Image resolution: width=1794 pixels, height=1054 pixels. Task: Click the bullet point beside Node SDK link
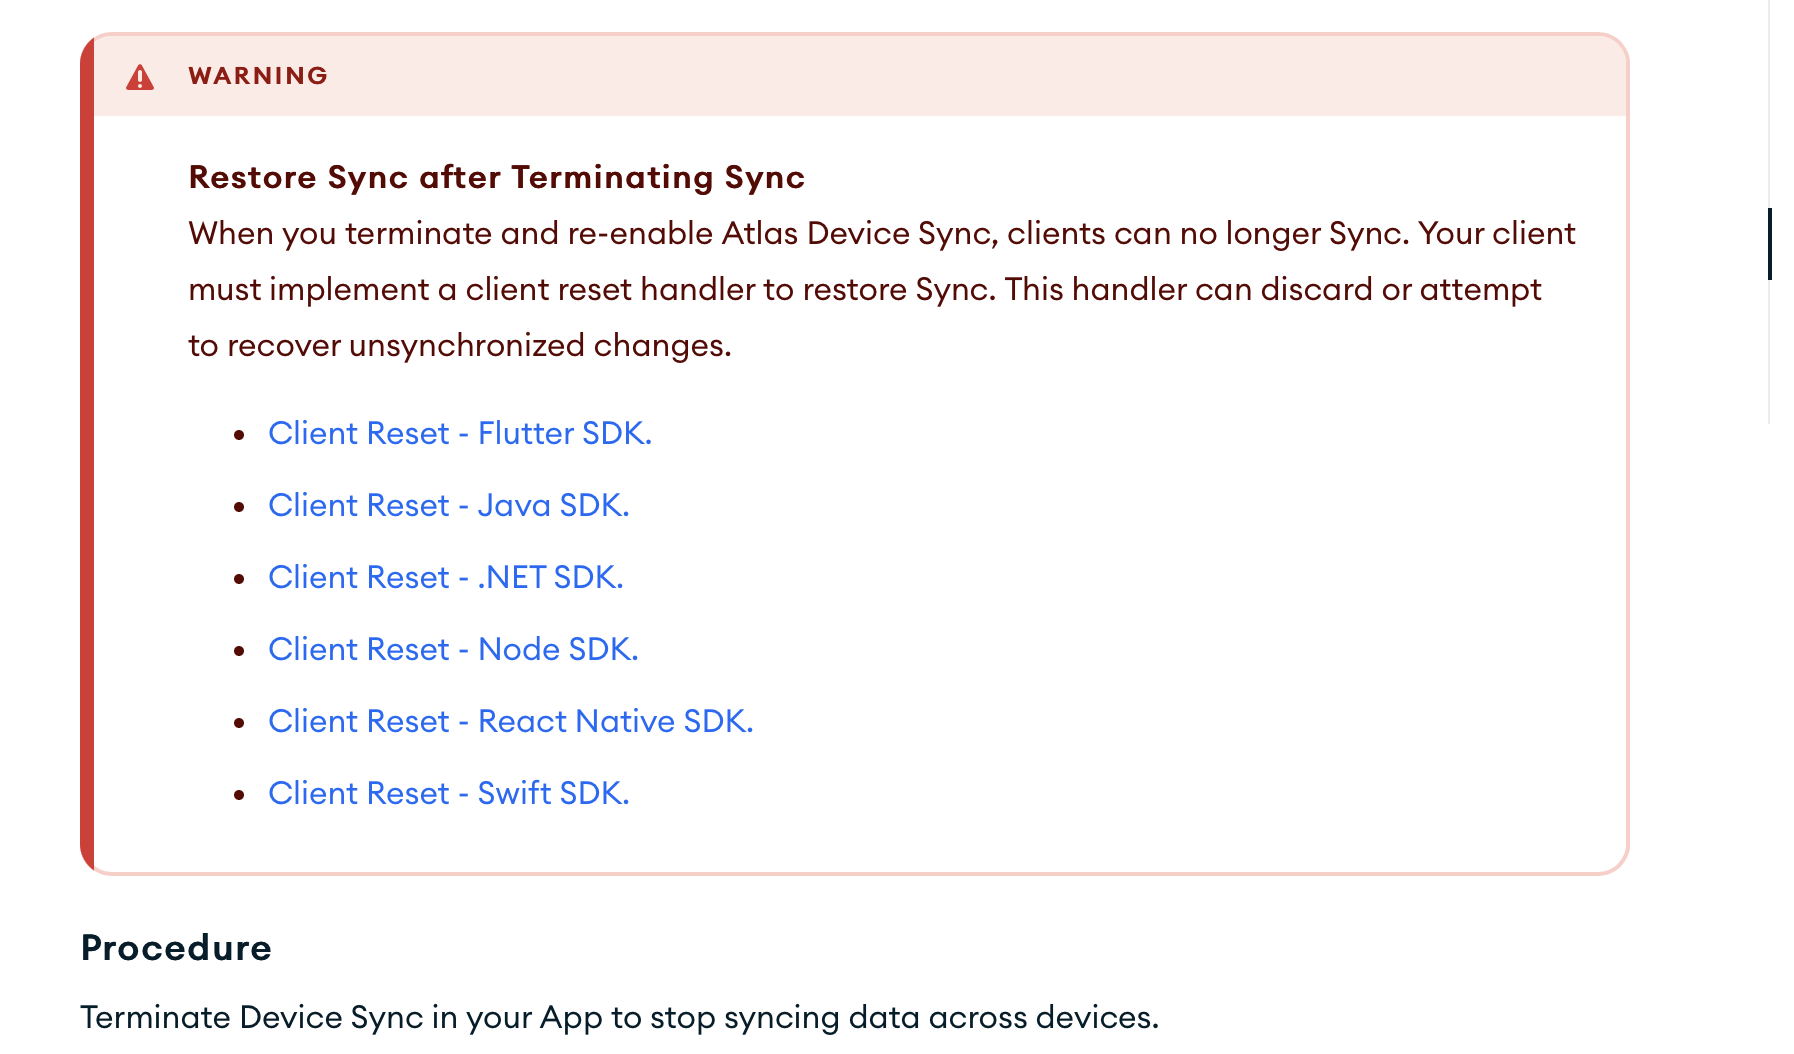point(239,651)
